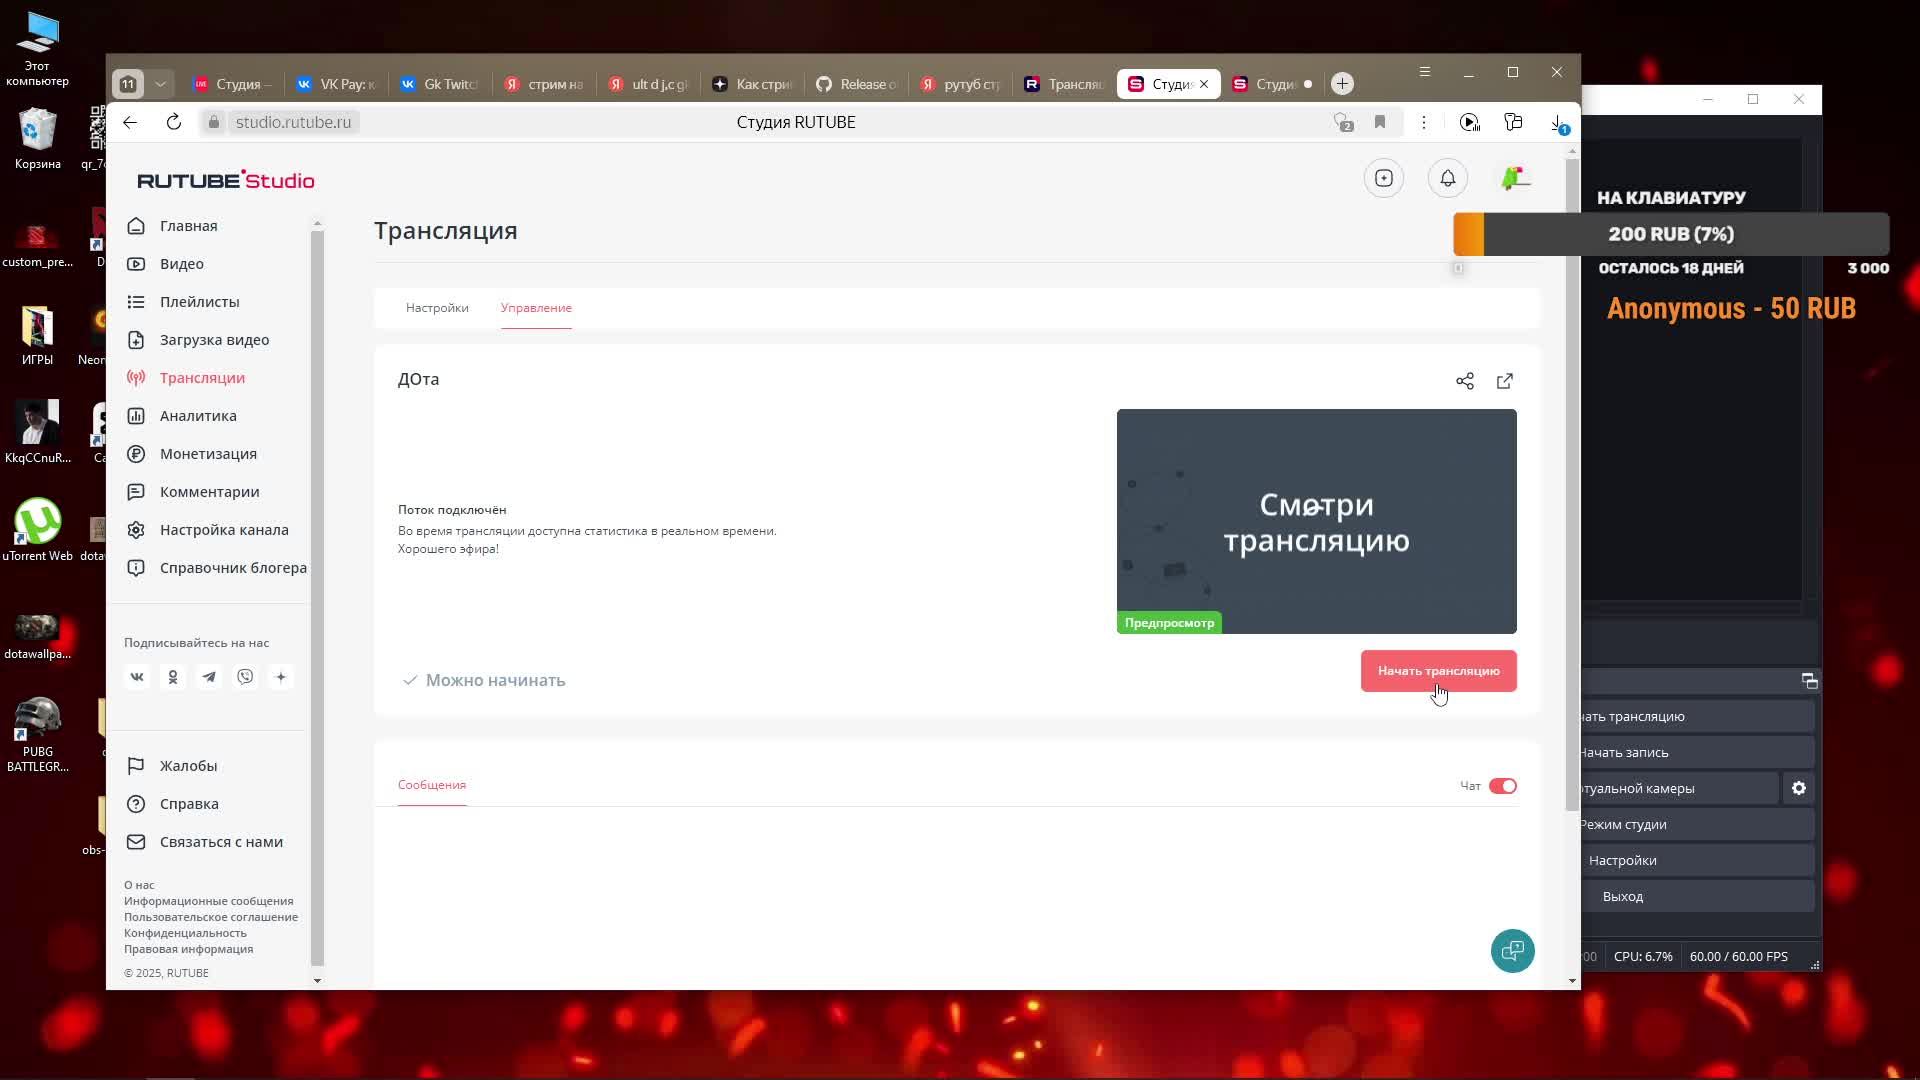
Task: Open Аналитика in the sidebar
Action: [x=198, y=416]
